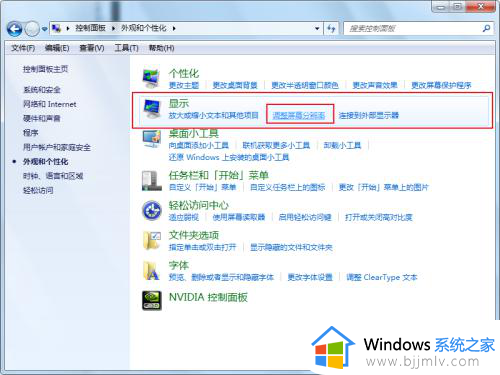Open the 帮助(H) menu

coord(161,48)
